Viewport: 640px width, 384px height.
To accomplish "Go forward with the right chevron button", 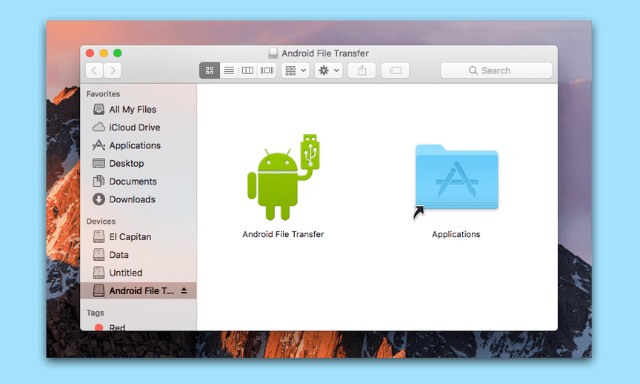I will click(113, 71).
